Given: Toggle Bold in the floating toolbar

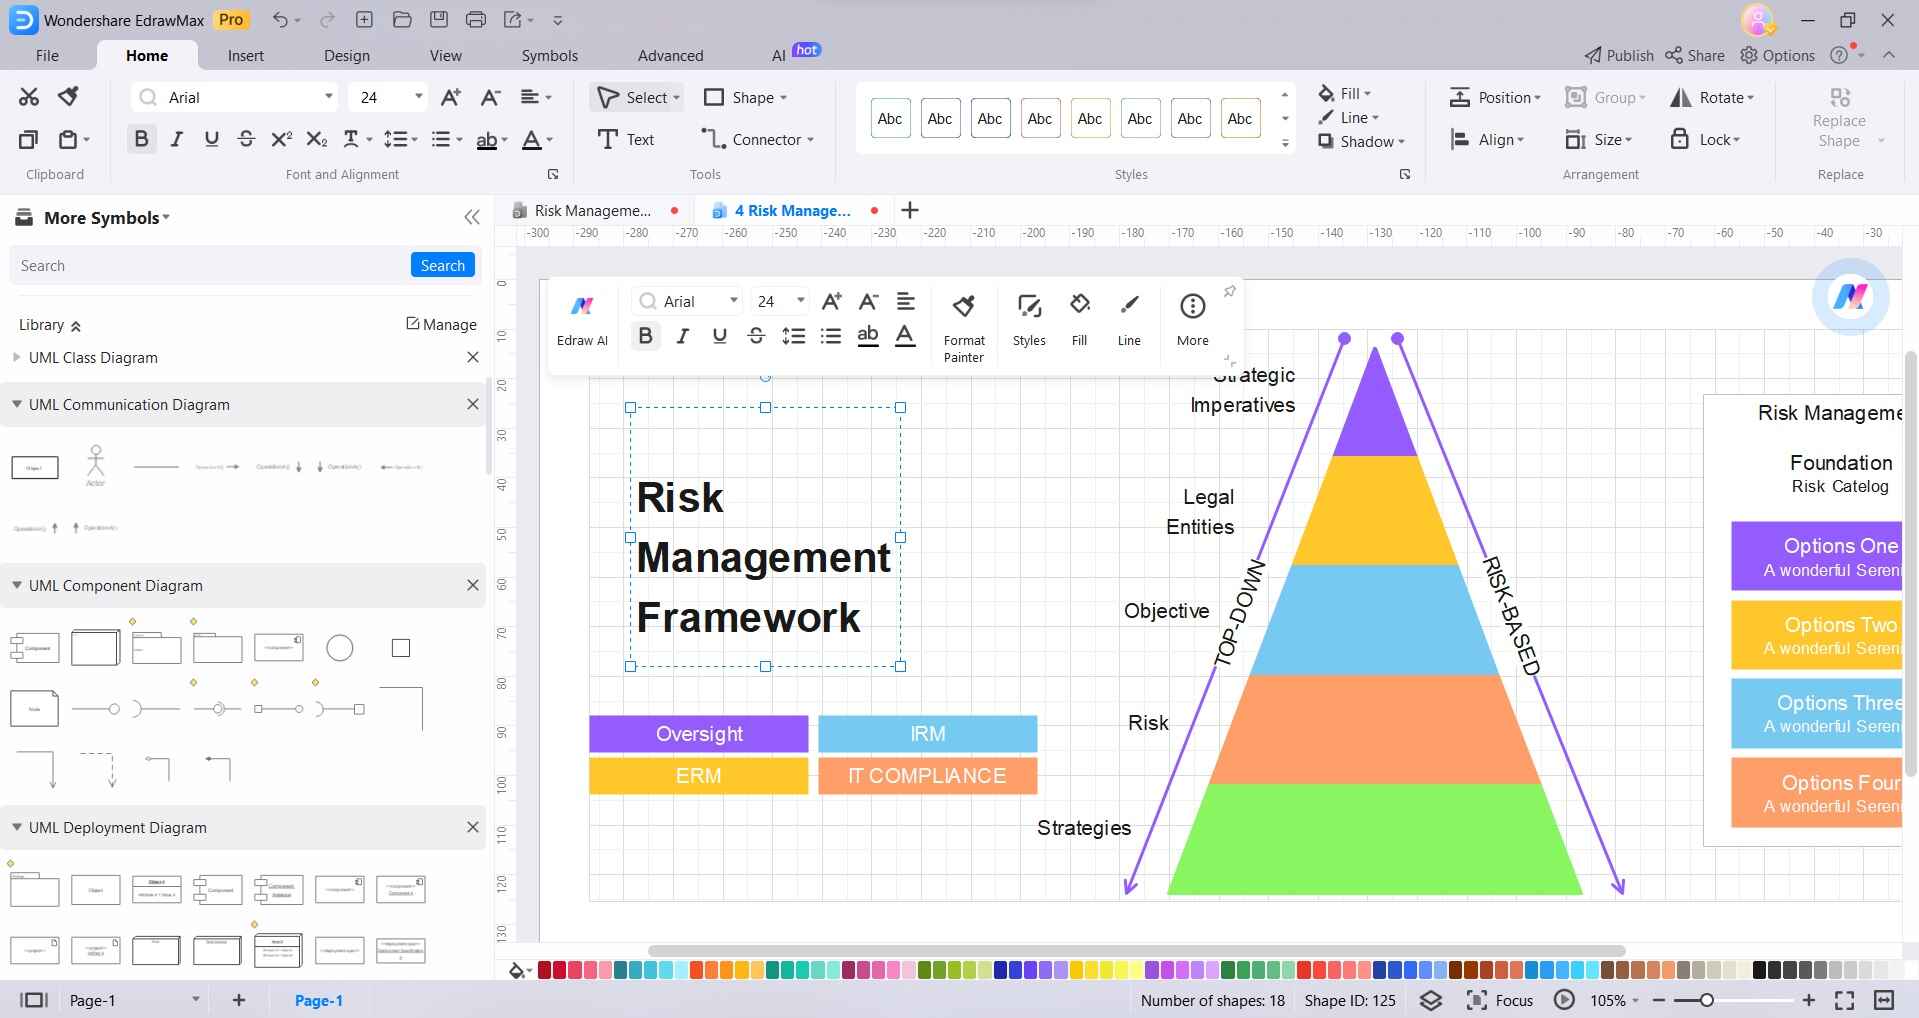Looking at the screenshot, I should pyautogui.click(x=646, y=336).
